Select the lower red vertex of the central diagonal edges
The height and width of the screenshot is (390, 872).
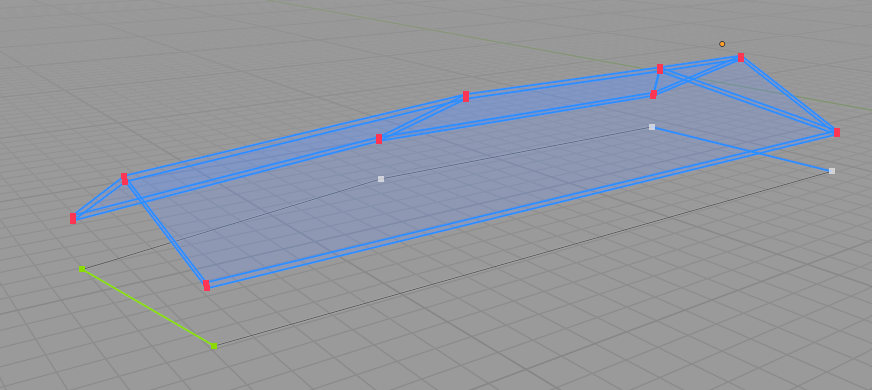(379, 139)
